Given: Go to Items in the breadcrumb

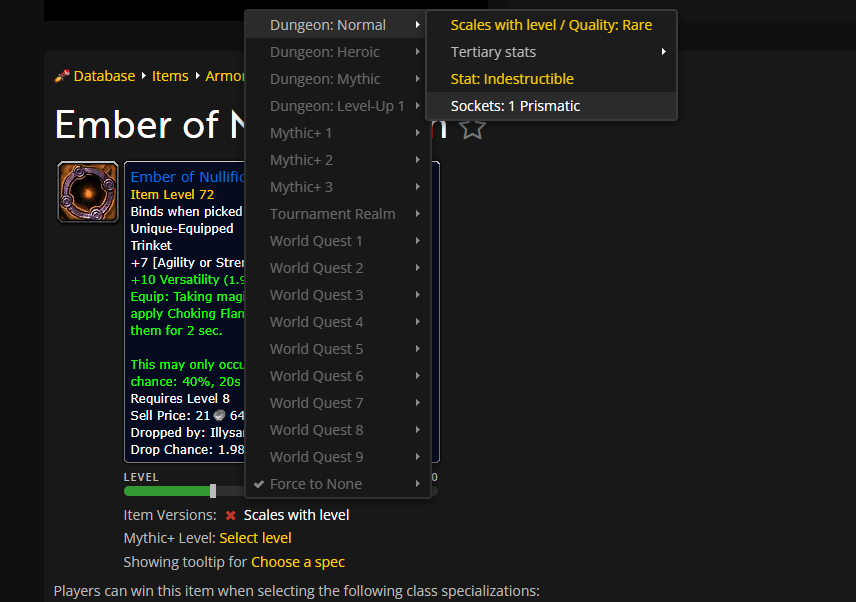Looking at the screenshot, I should (170, 76).
